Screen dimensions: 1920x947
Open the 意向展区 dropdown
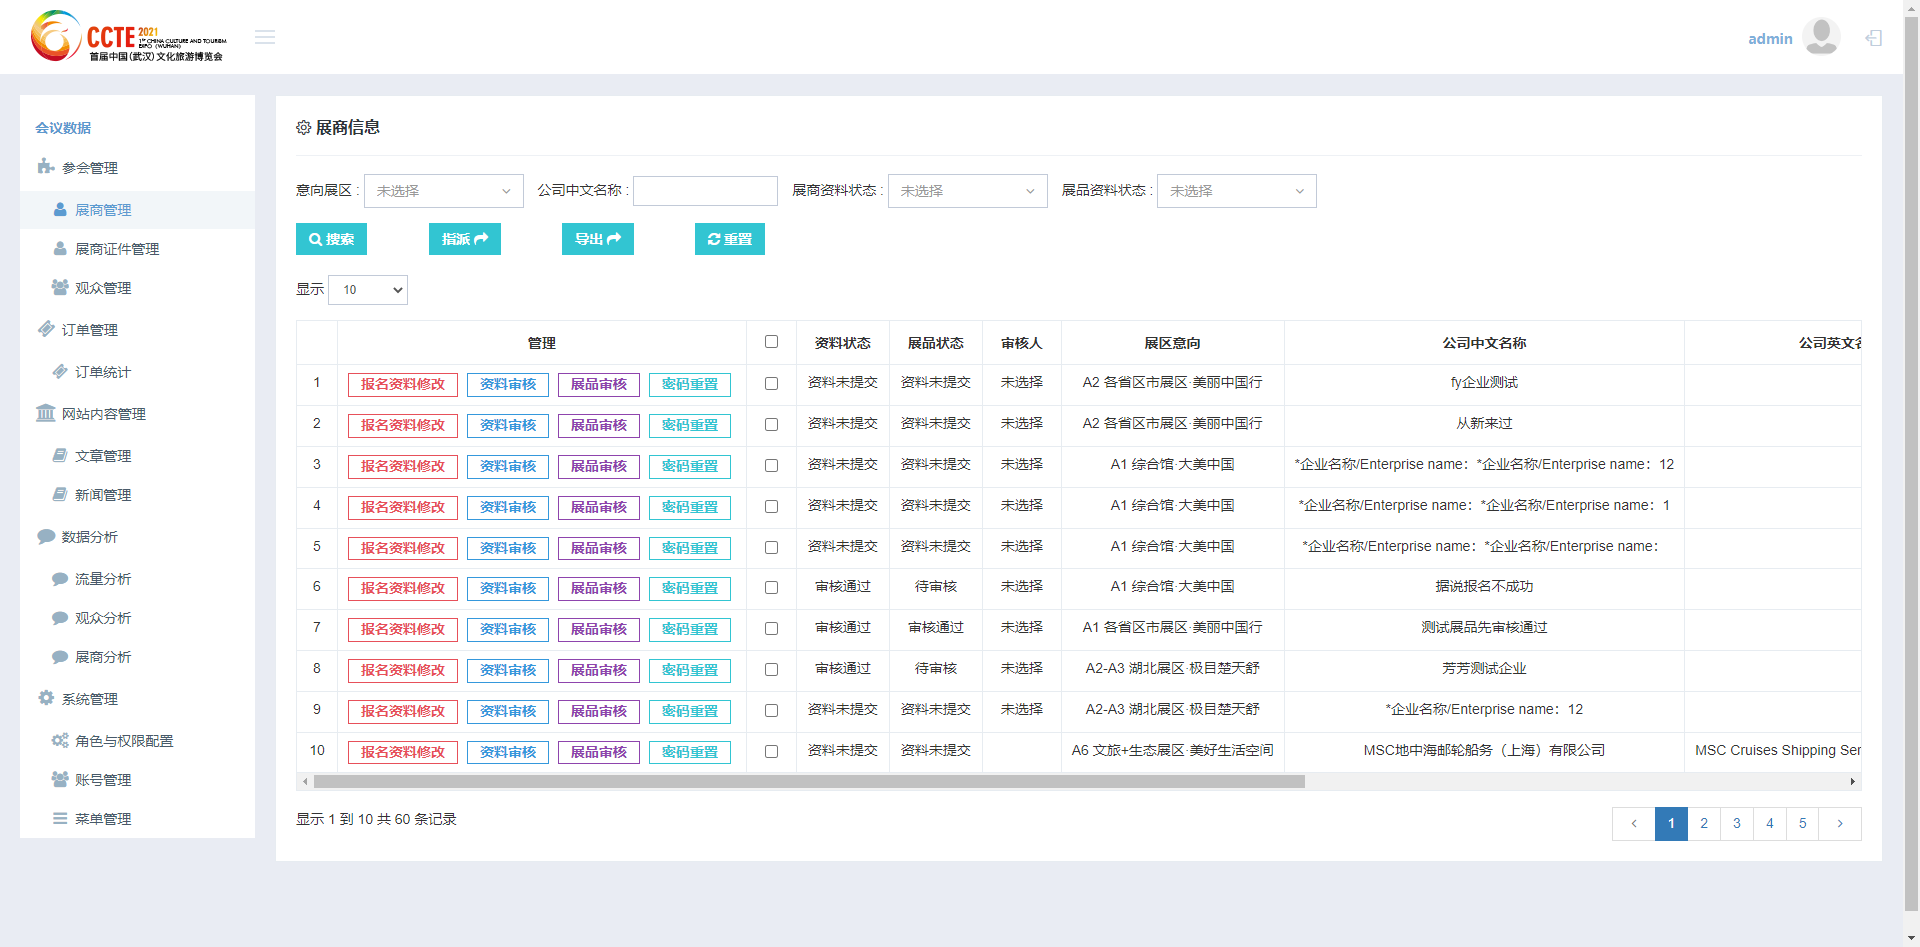pyautogui.click(x=444, y=191)
